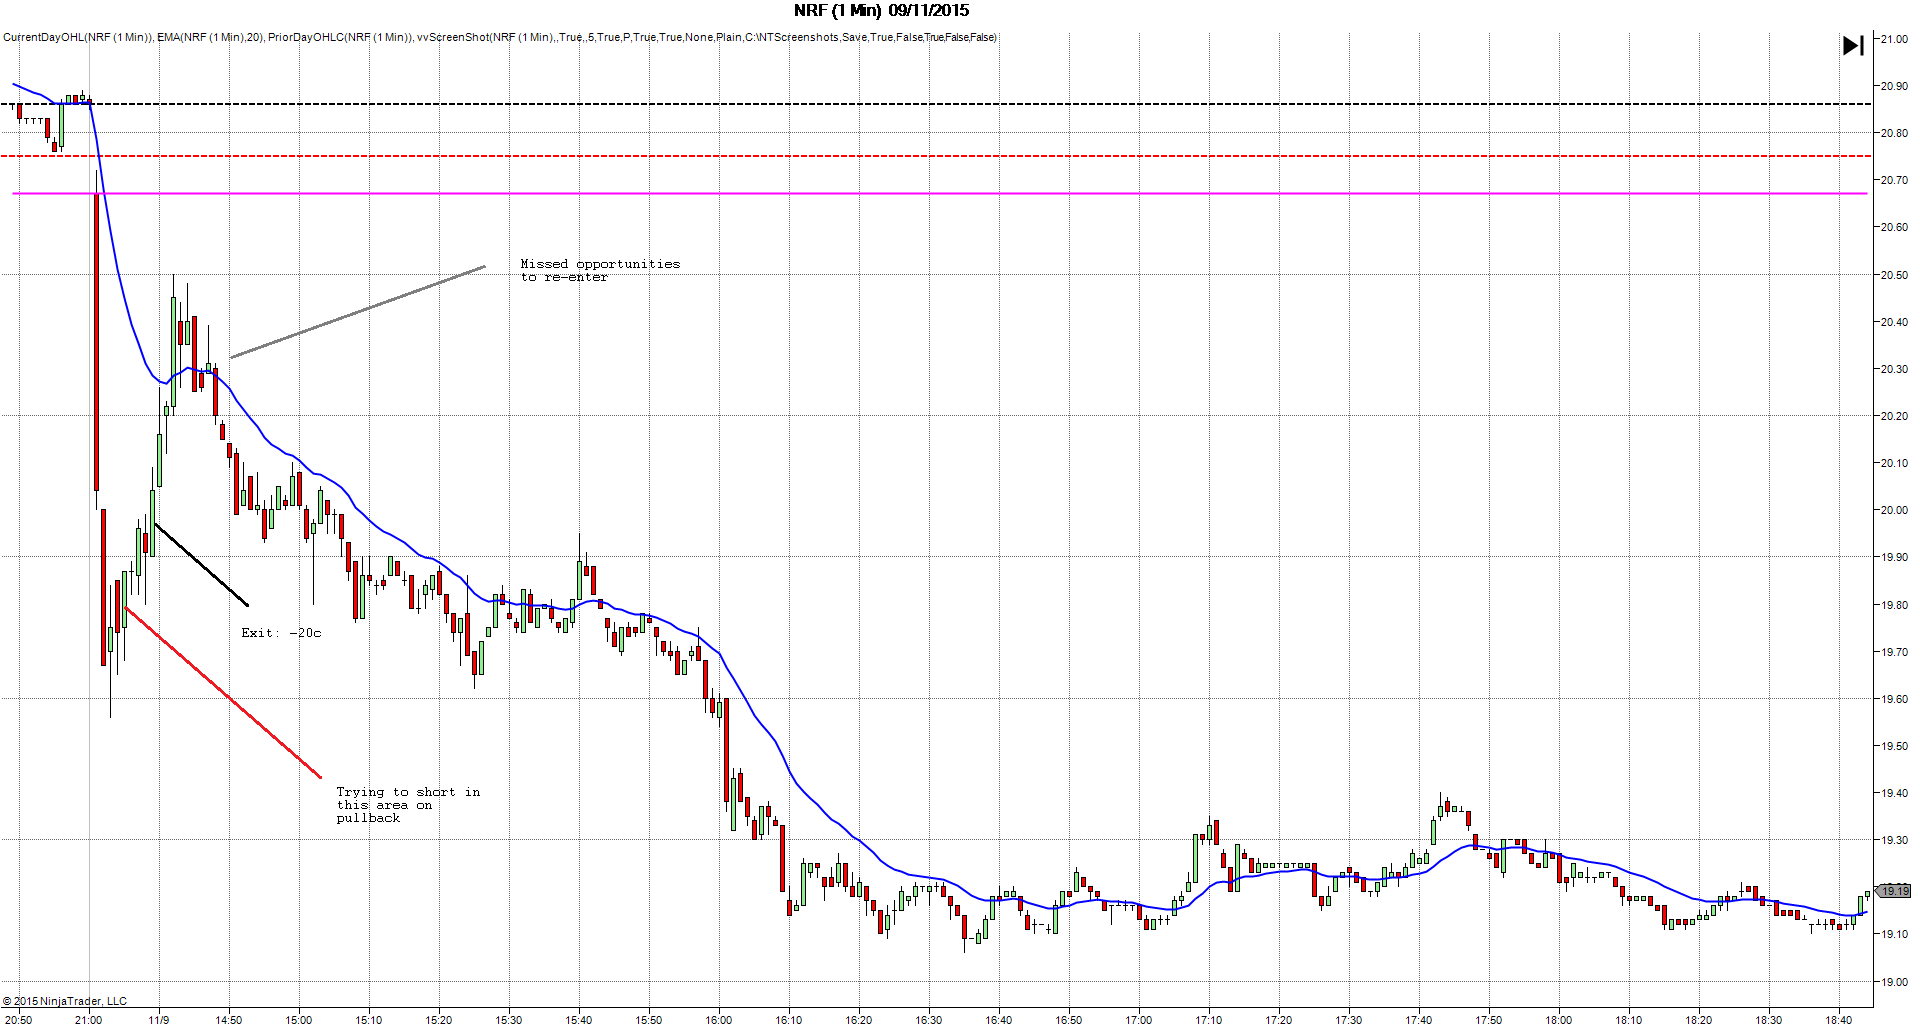The height and width of the screenshot is (1034, 1920).
Task: Click the 19.80 price axis label
Action: [1894, 605]
